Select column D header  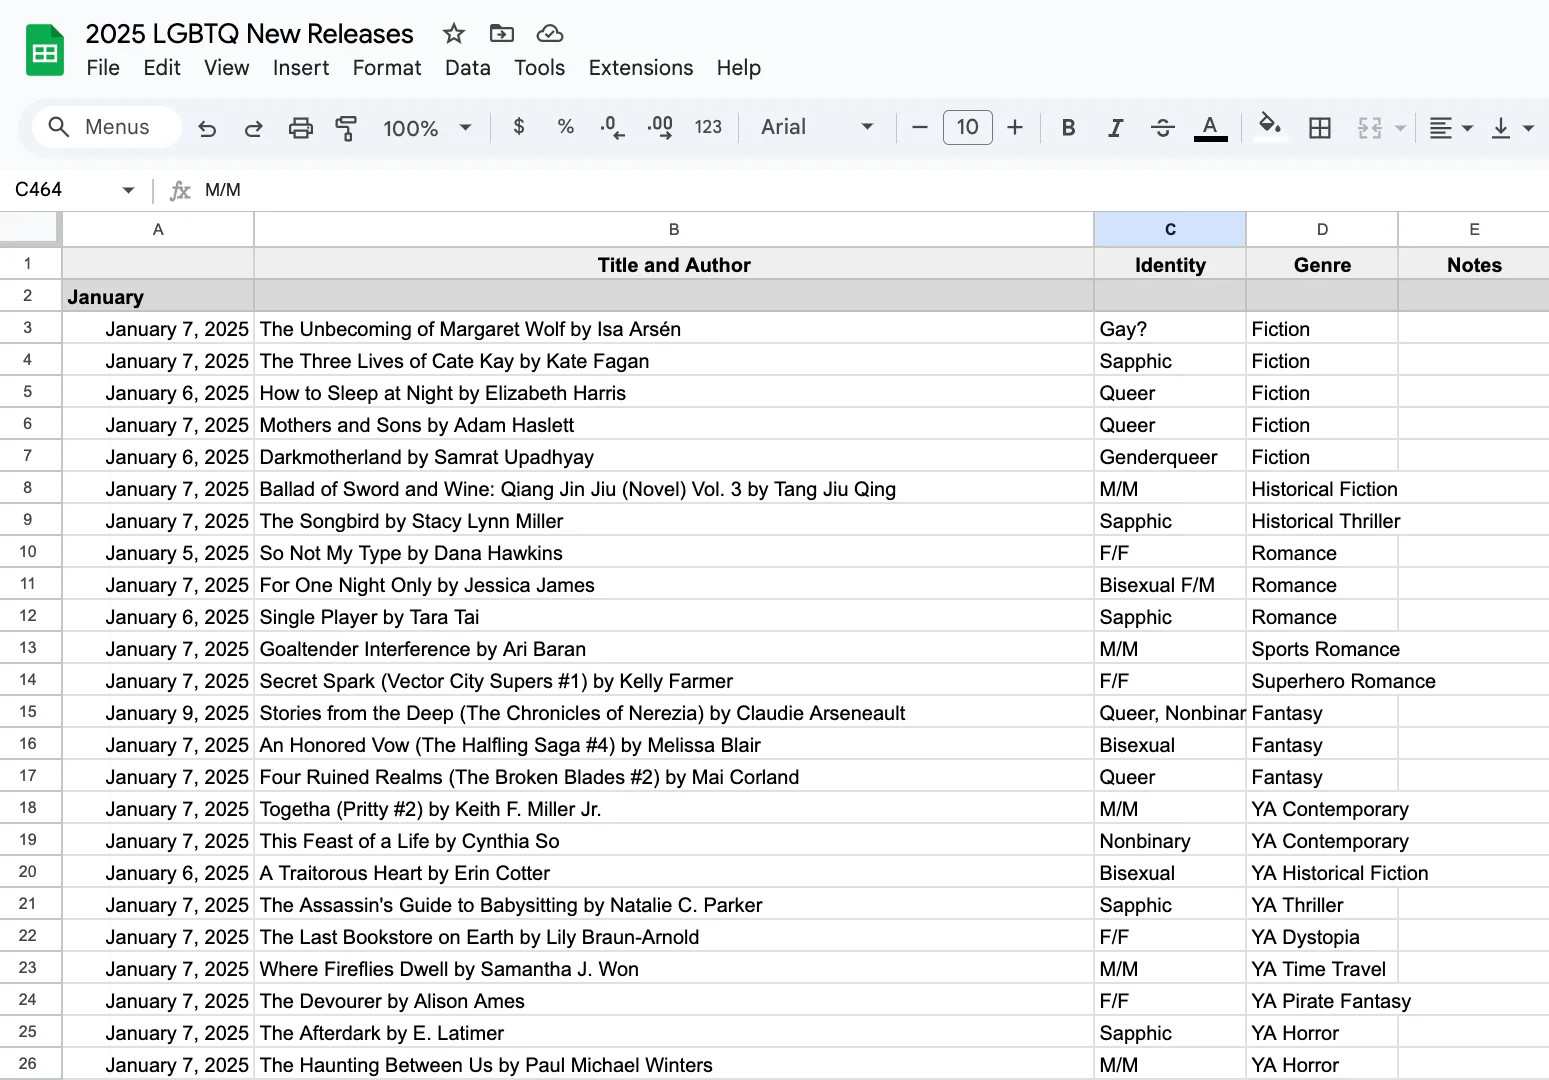1322,230
